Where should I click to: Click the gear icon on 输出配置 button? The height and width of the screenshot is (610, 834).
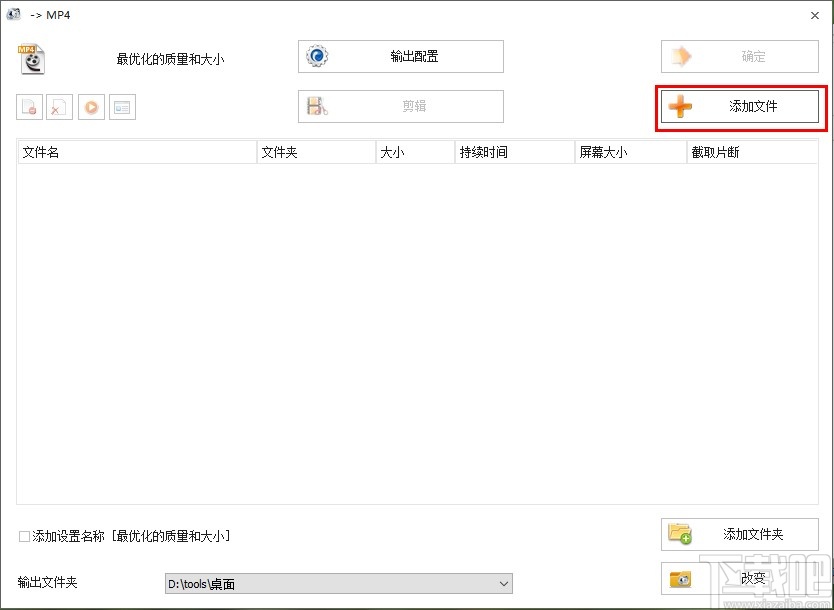(316, 56)
